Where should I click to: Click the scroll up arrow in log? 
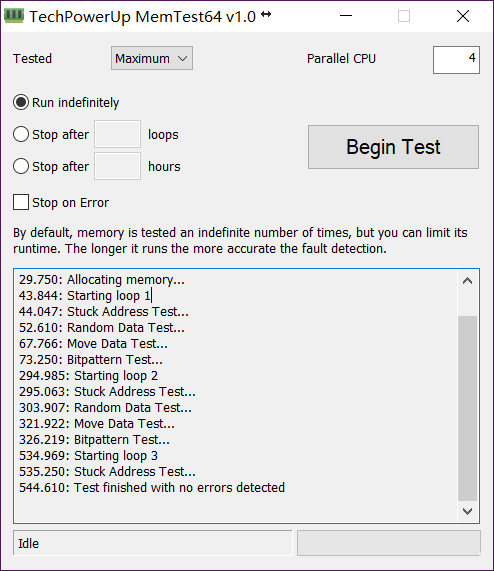[467, 281]
